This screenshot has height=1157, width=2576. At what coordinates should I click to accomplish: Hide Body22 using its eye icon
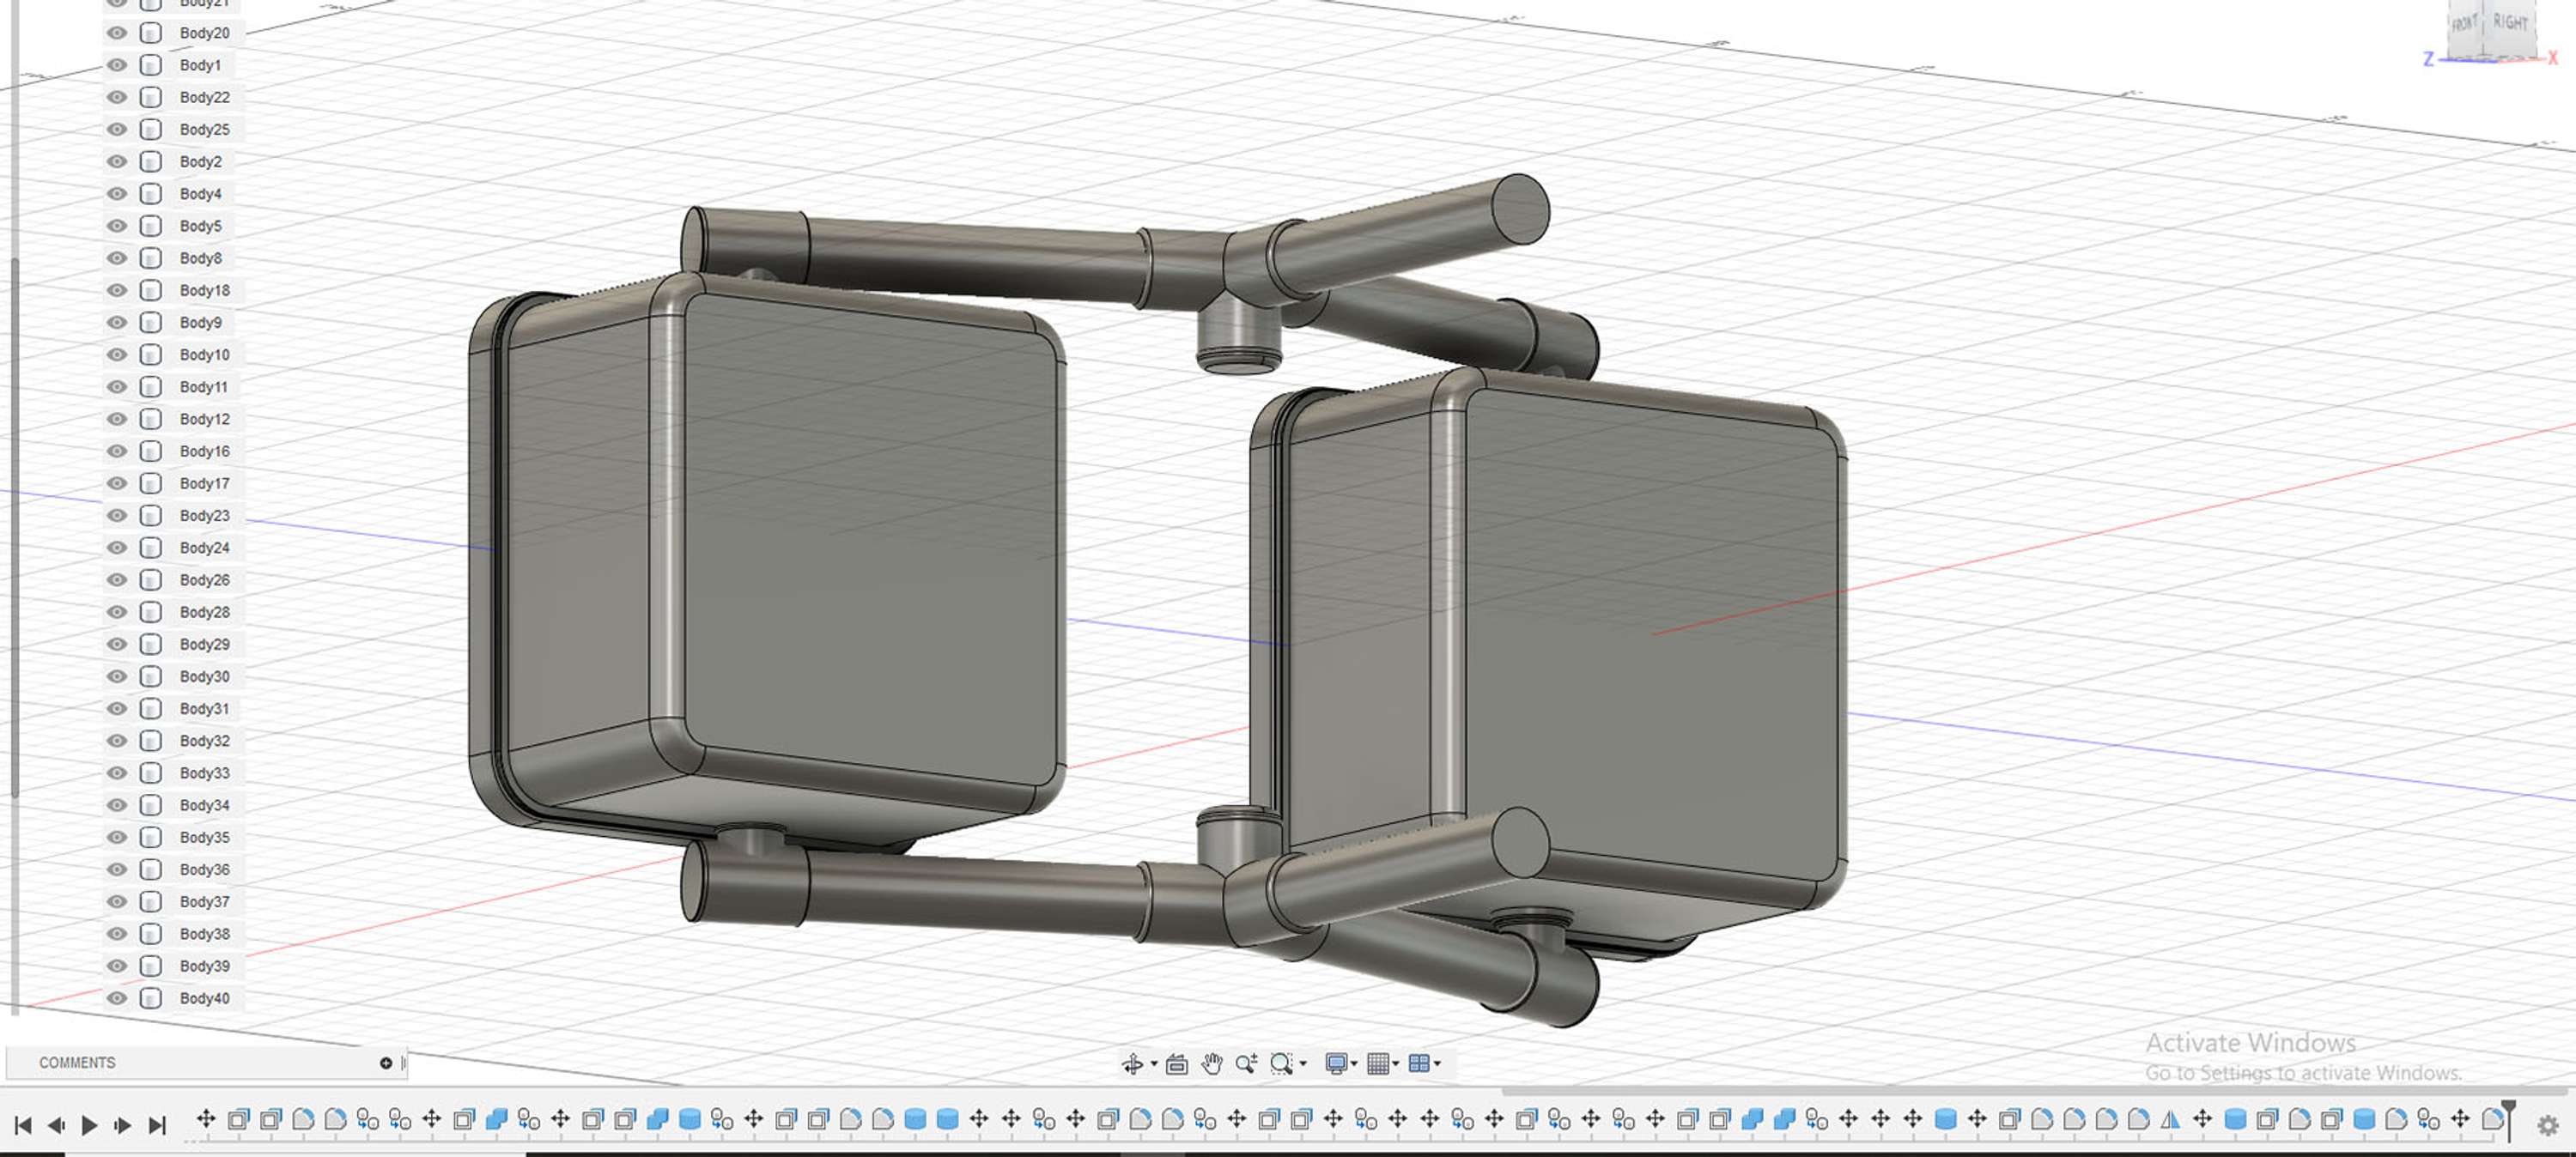[x=117, y=97]
